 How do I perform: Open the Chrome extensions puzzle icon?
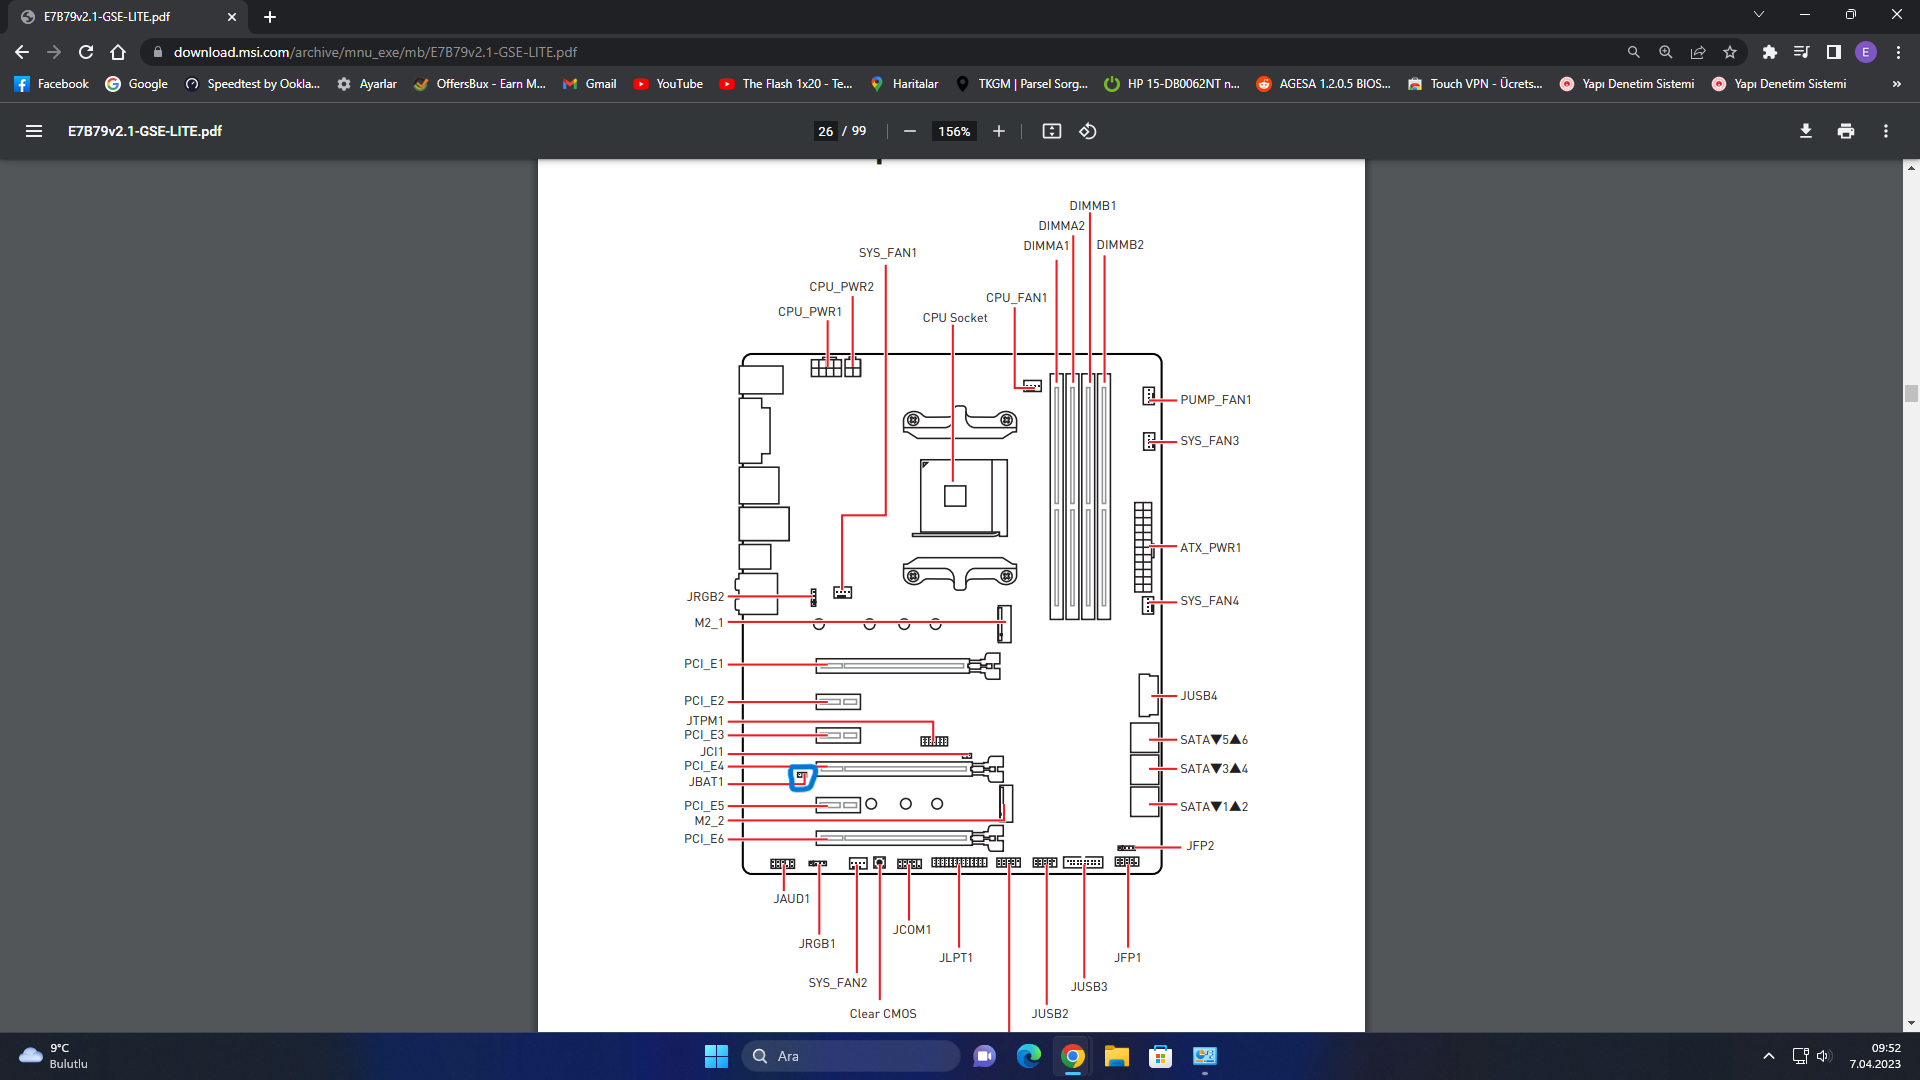pyautogui.click(x=1769, y=52)
